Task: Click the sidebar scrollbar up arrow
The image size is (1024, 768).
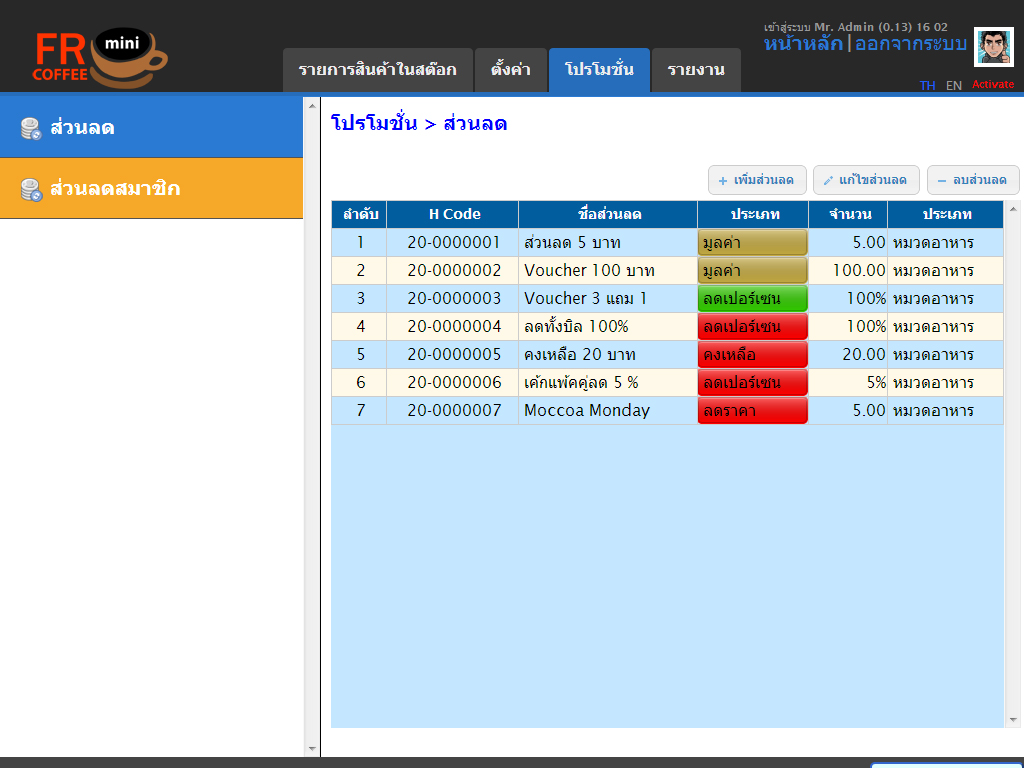Action: [312, 106]
